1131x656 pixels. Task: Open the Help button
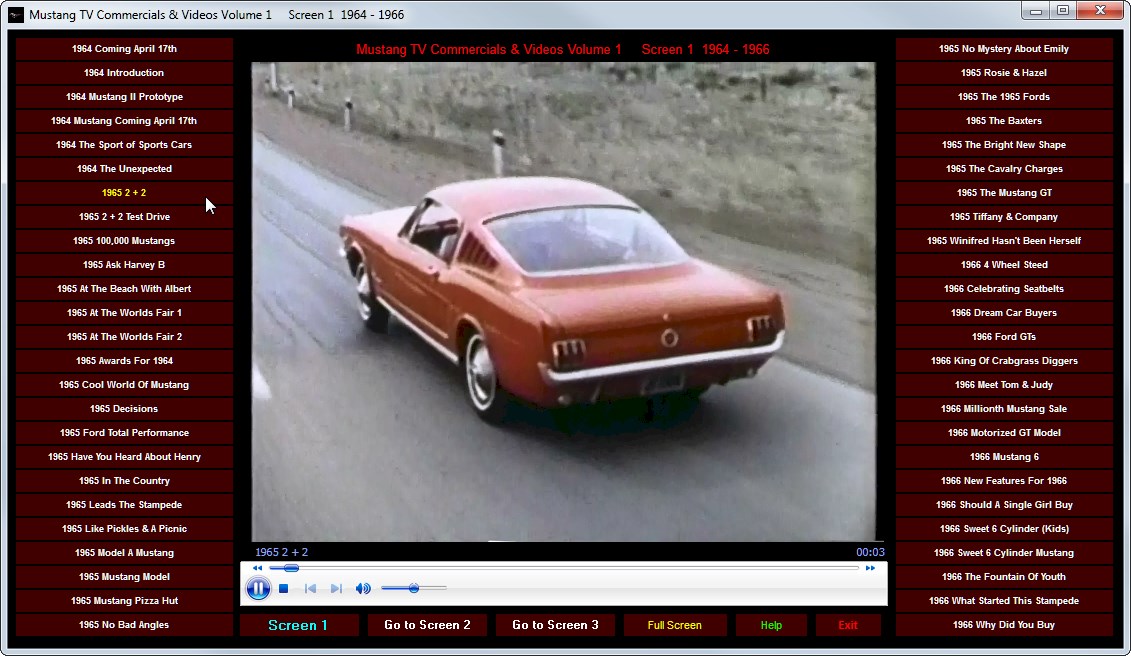771,625
